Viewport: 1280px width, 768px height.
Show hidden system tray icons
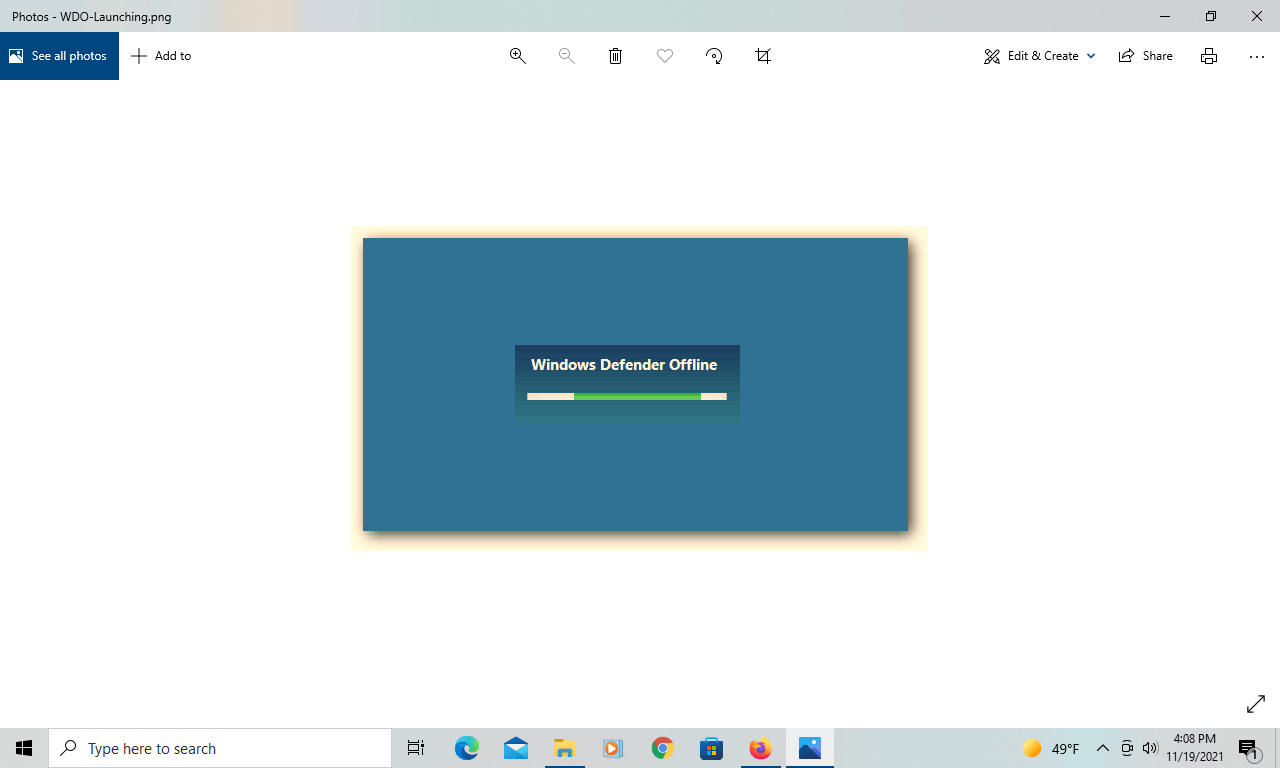tap(1103, 748)
